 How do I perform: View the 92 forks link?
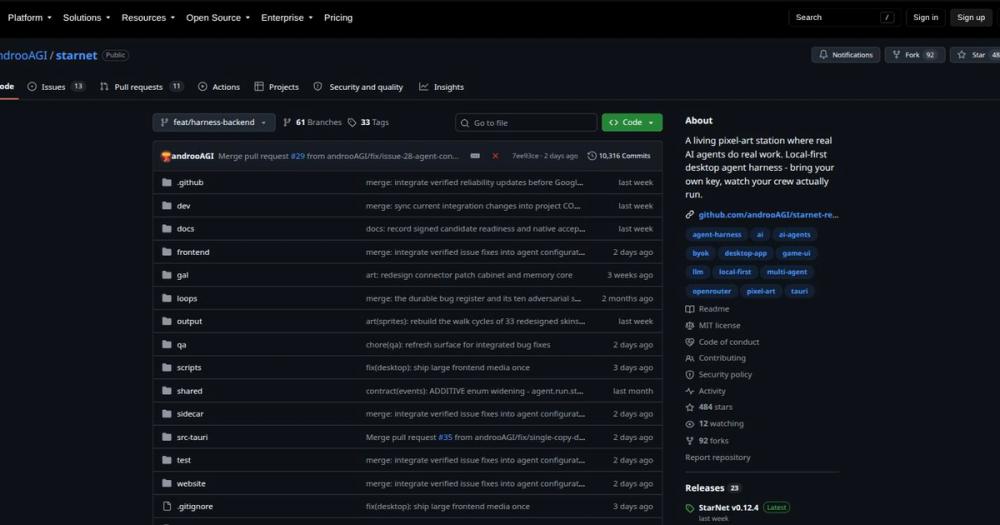click(x=713, y=440)
